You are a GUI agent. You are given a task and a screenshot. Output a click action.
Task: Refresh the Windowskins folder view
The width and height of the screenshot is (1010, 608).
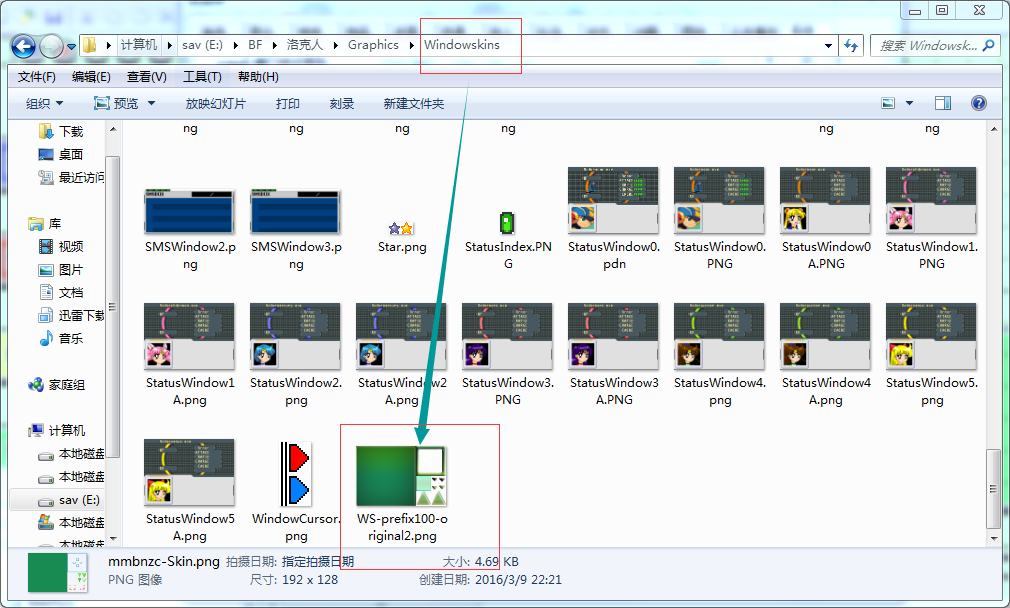851,45
